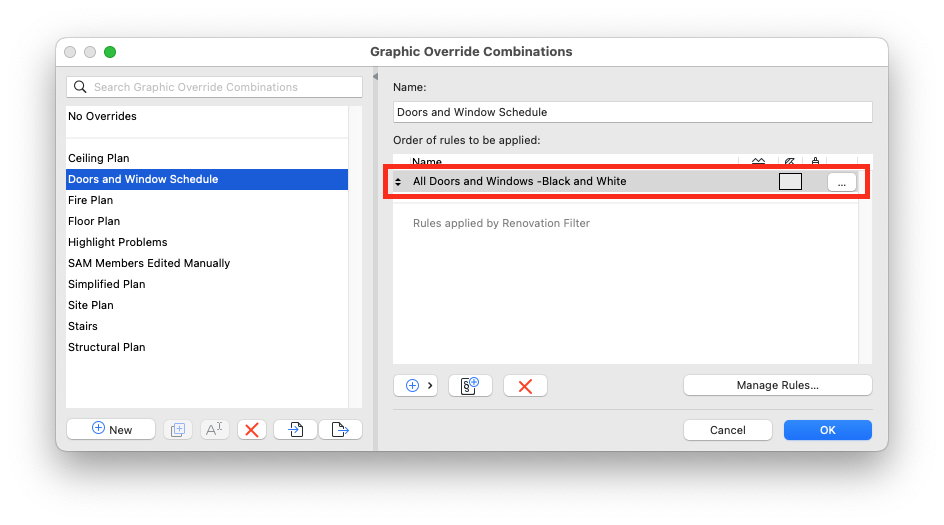This screenshot has width=944, height=525.
Task: Click the fill override column header icon
Action: point(790,161)
